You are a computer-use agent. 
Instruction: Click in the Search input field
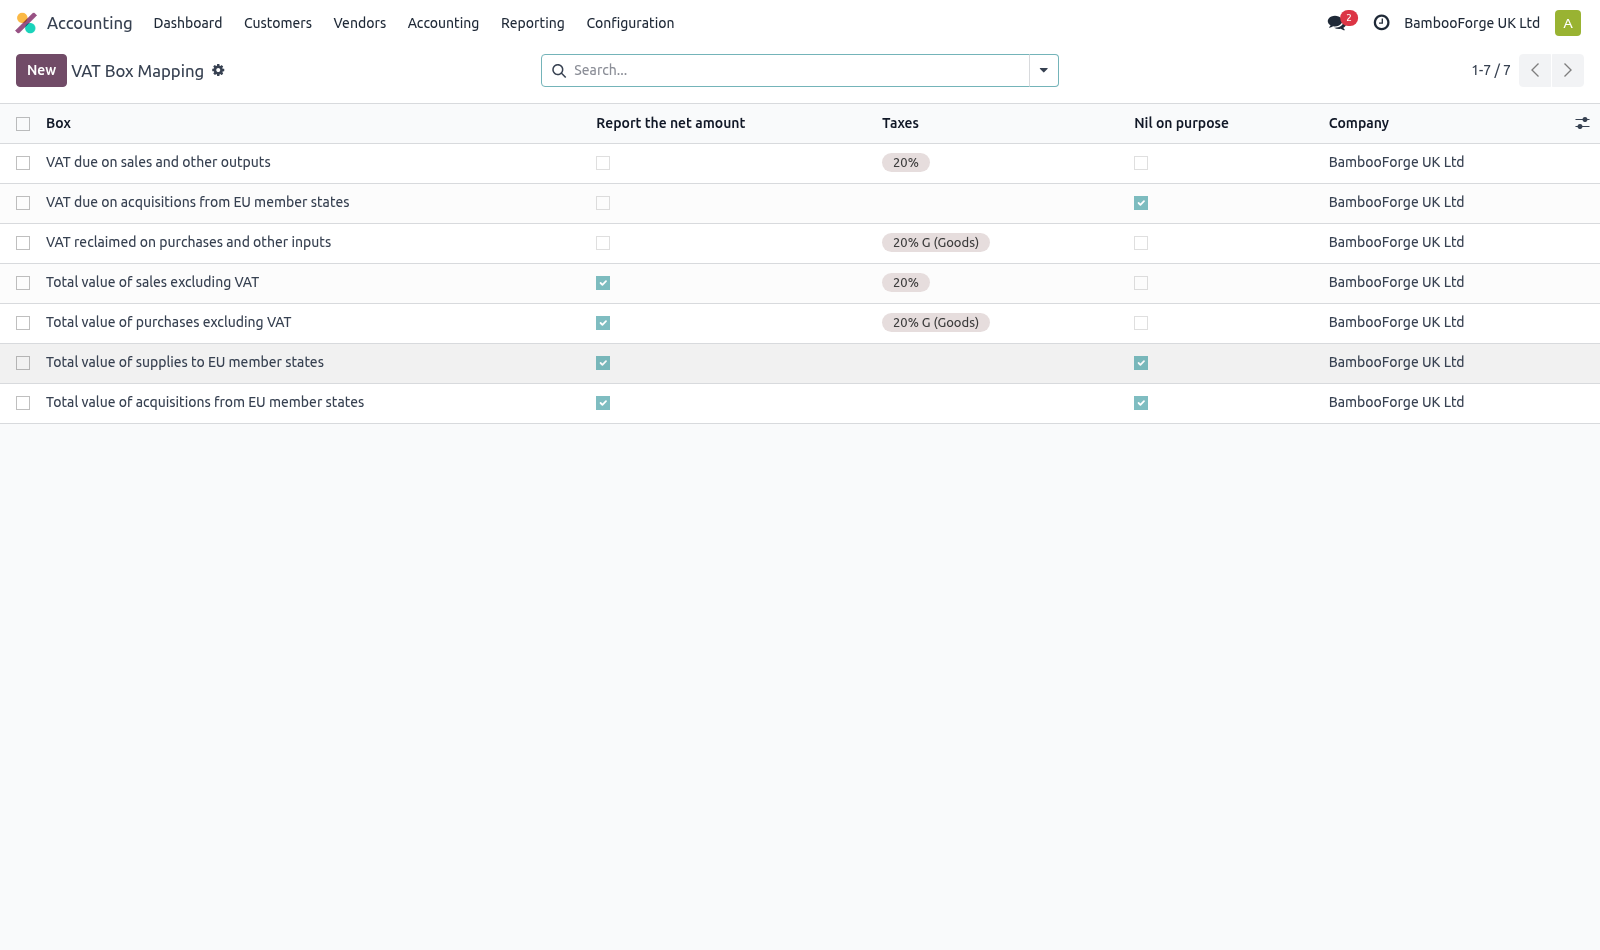(x=798, y=70)
